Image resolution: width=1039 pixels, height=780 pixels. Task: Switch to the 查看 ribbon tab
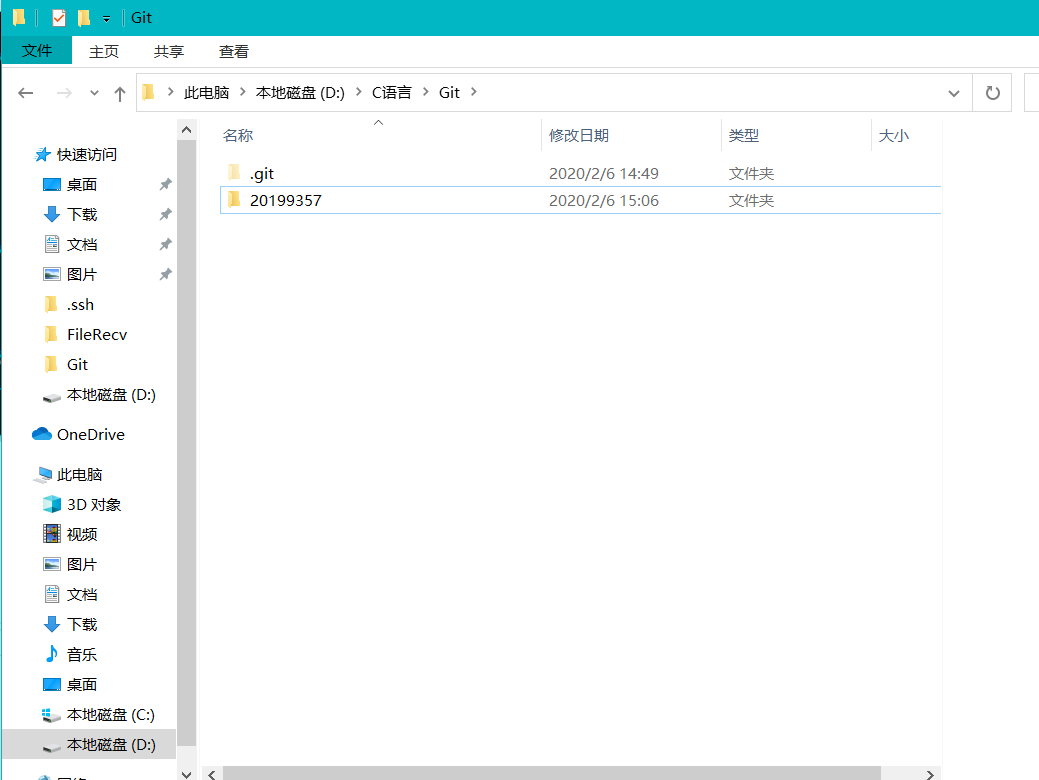tap(234, 52)
